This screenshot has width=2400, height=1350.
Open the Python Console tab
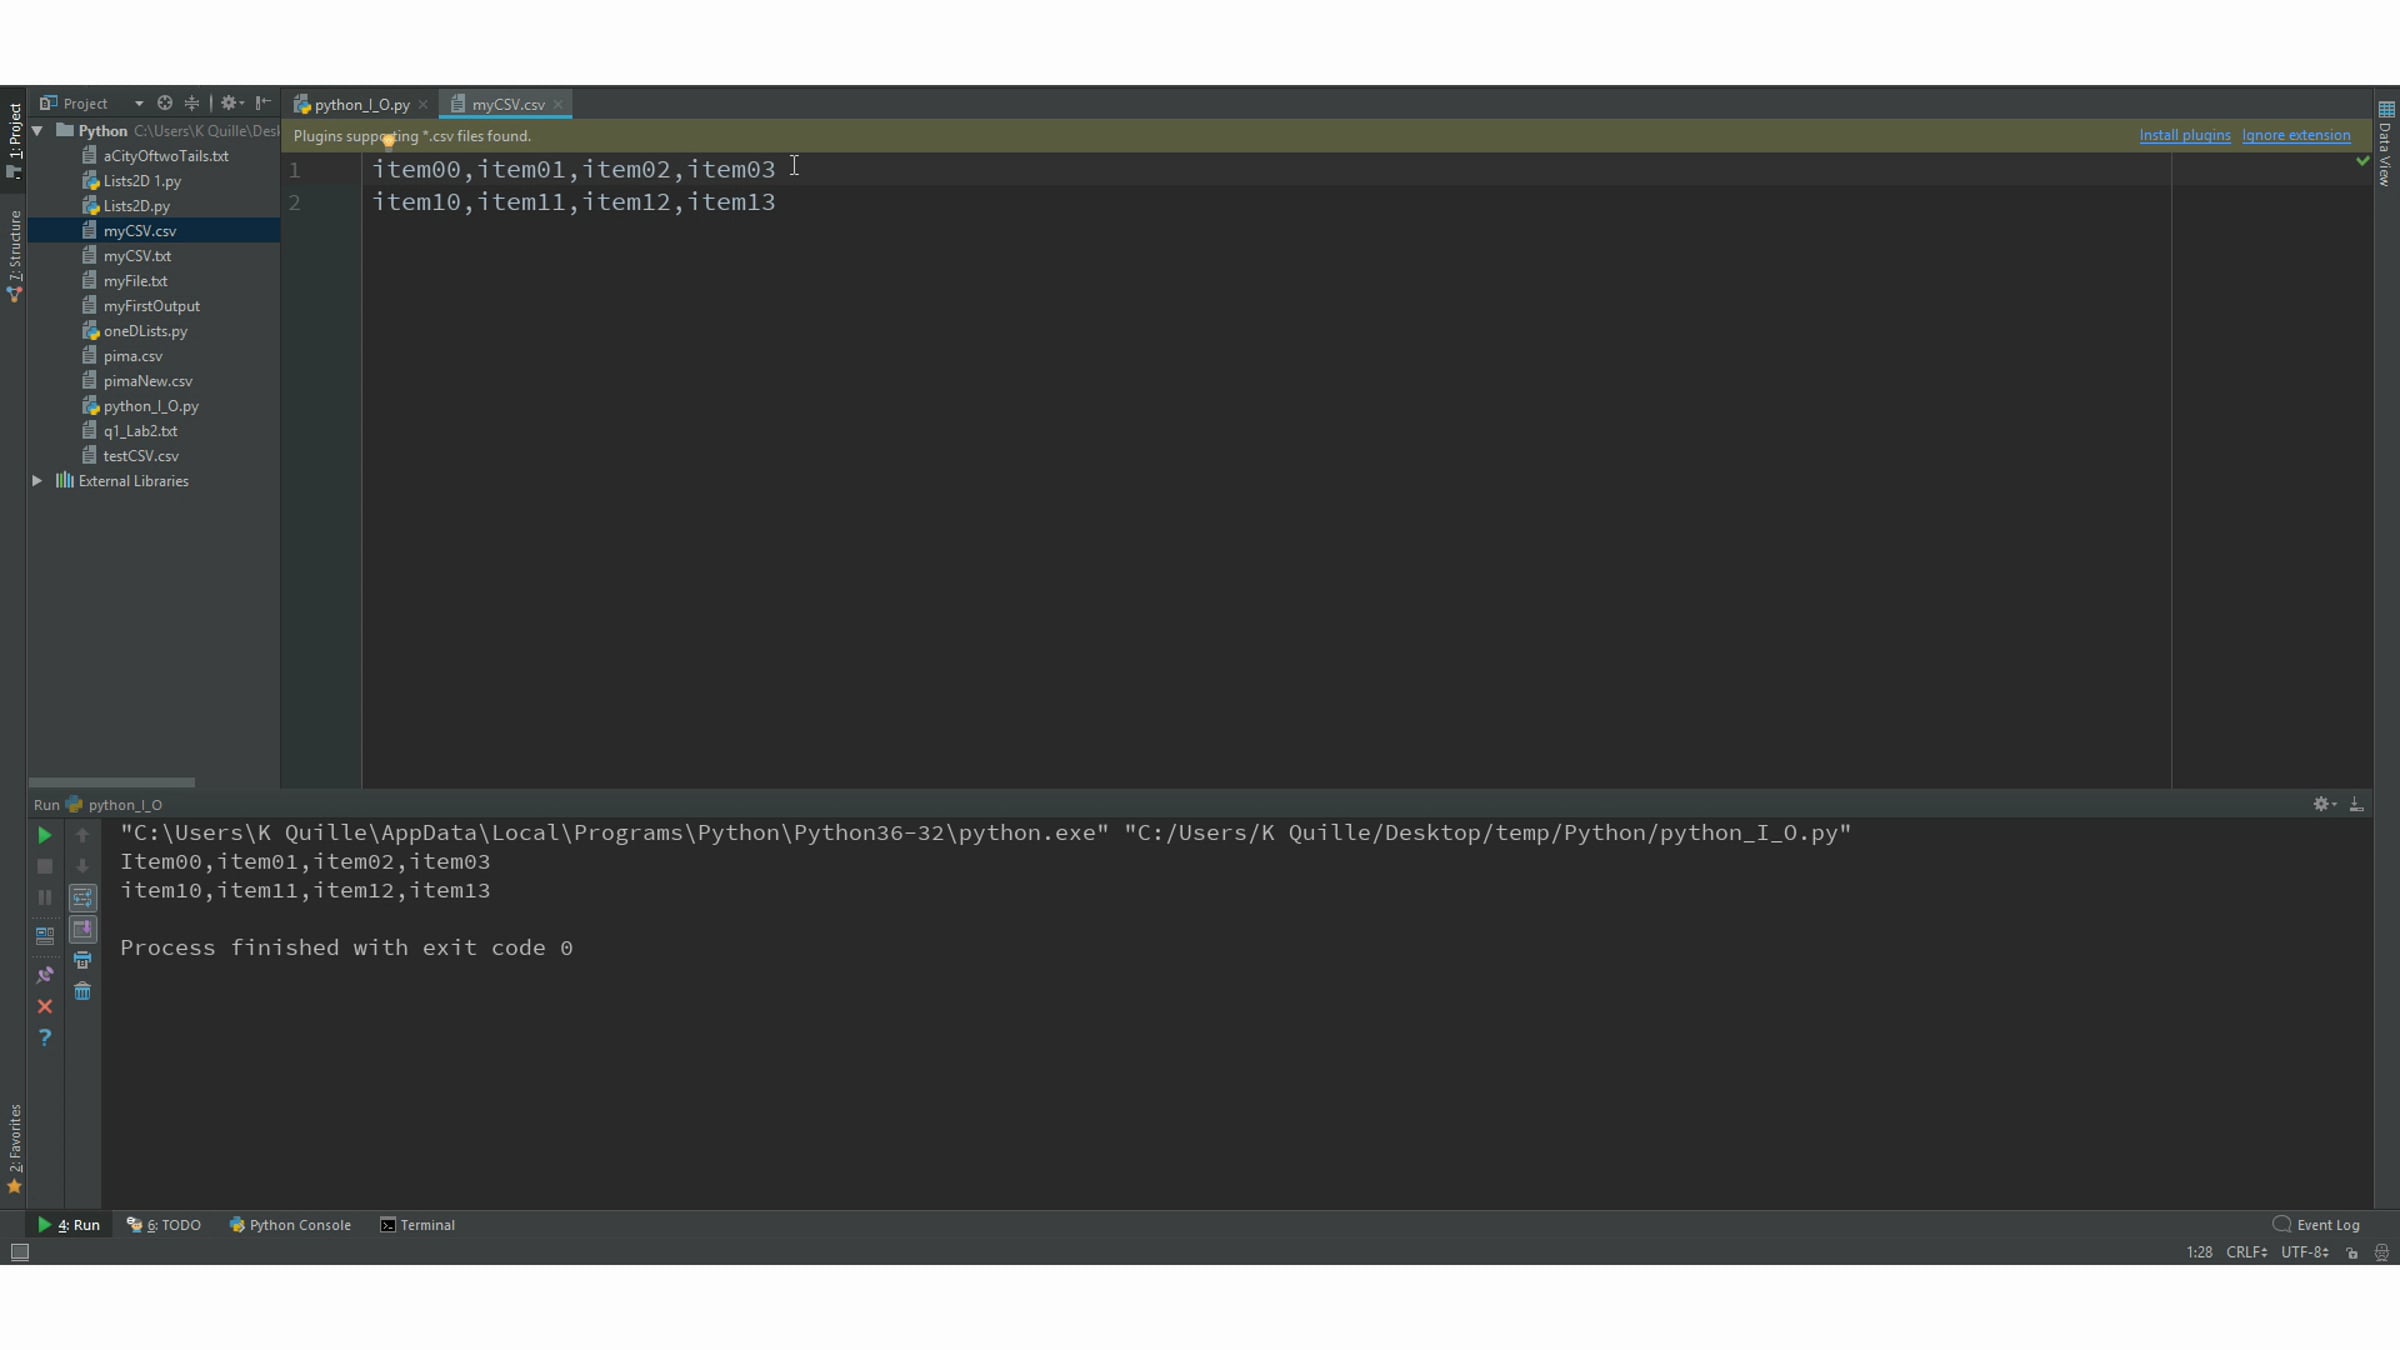290,1225
